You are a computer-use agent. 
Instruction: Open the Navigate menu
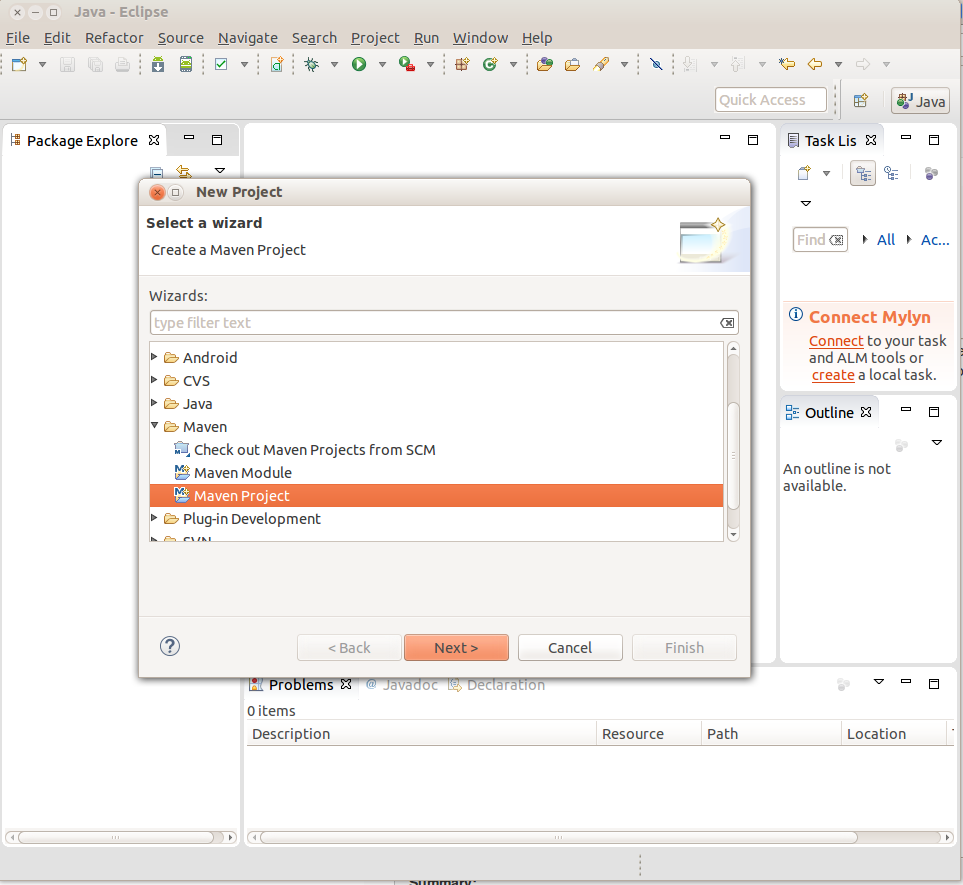(248, 38)
